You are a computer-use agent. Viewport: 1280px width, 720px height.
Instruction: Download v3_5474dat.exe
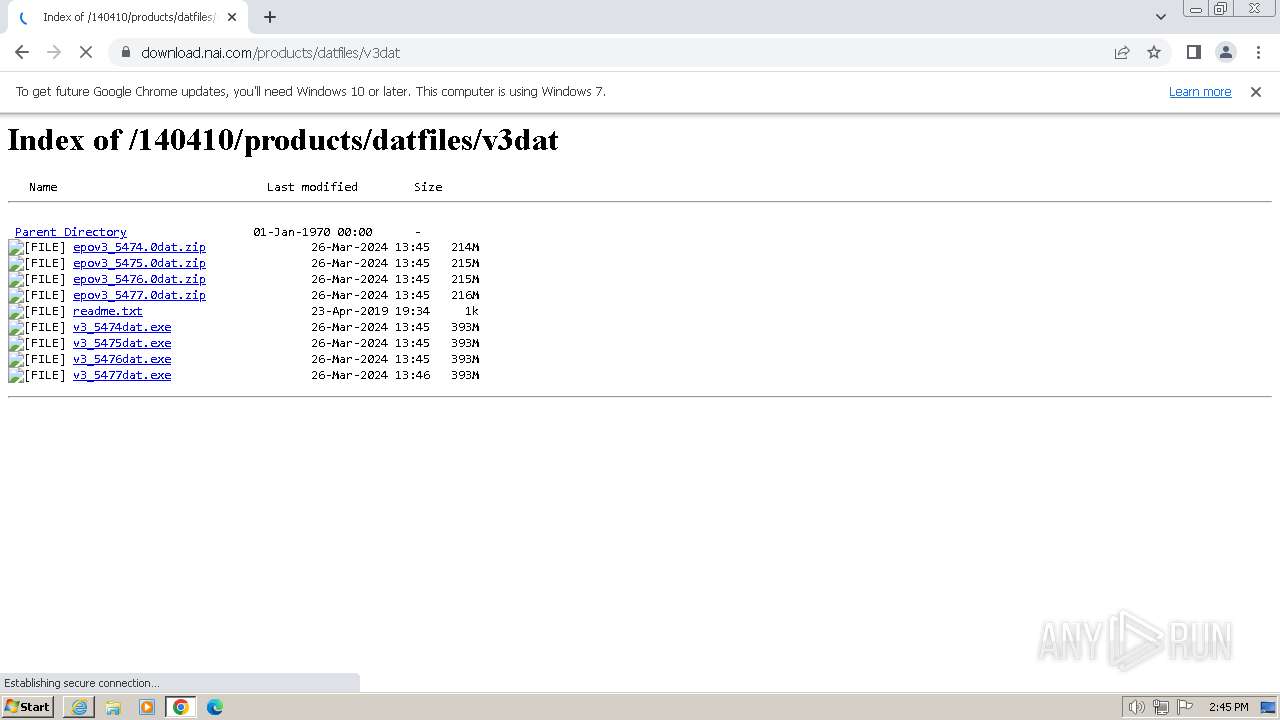pyautogui.click(x=122, y=327)
